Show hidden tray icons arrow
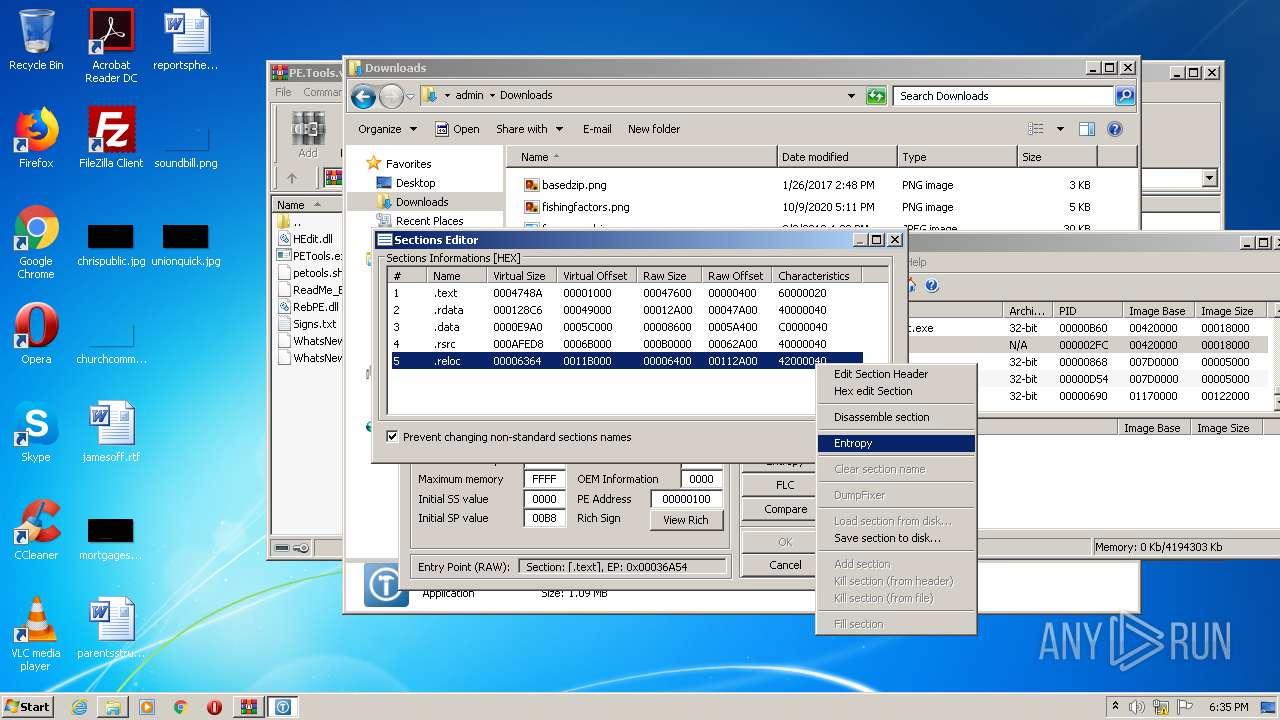 pos(1115,706)
